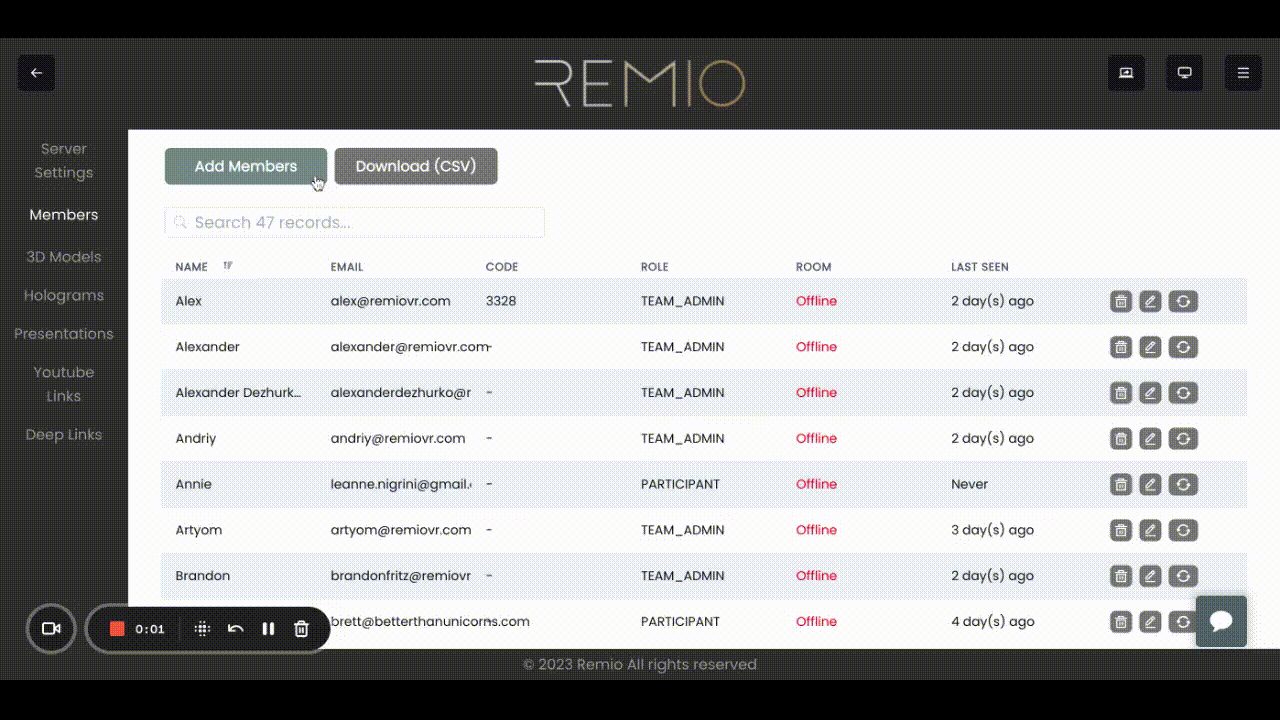
Task: Select the laptop share icon in the header
Action: coord(1125,72)
